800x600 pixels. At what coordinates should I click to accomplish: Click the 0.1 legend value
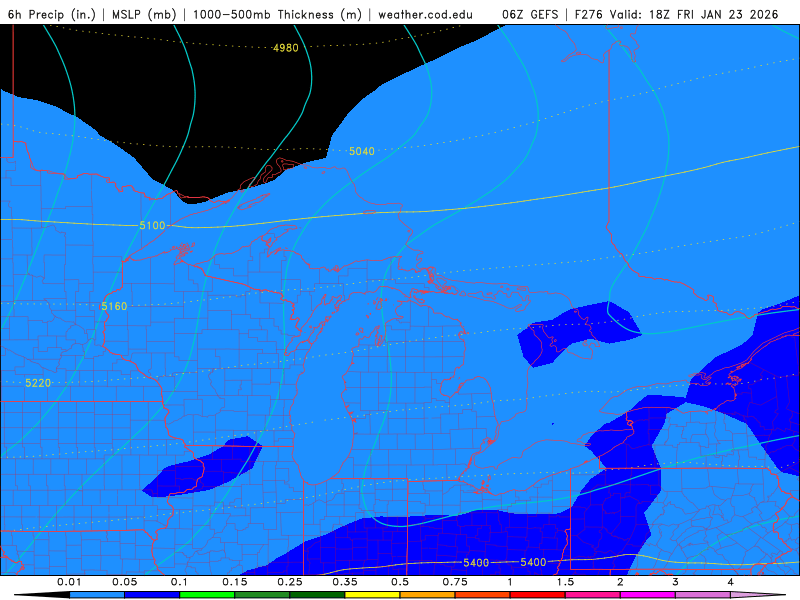pyautogui.click(x=179, y=582)
